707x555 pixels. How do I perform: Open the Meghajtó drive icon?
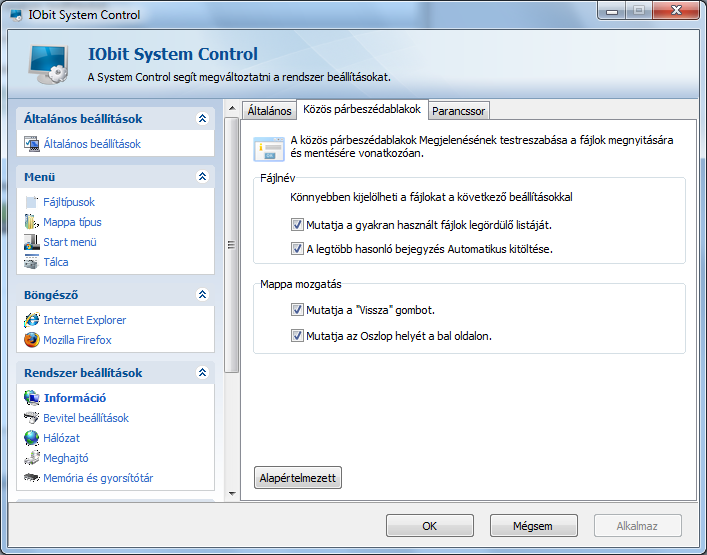pyautogui.click(x=32, y=458)
